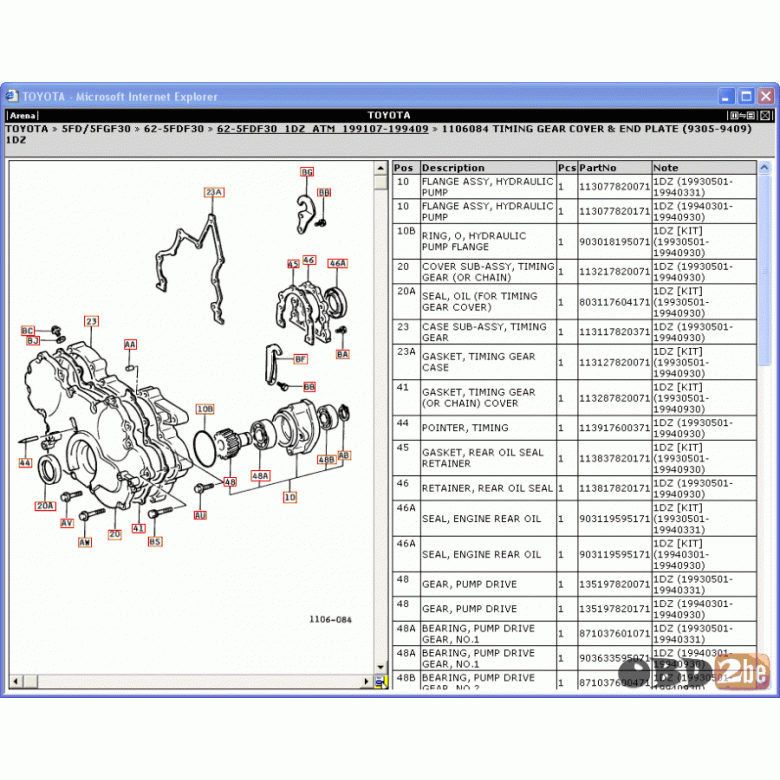Select part number 113077820071

pyautogui.click(x=614, y=187)
